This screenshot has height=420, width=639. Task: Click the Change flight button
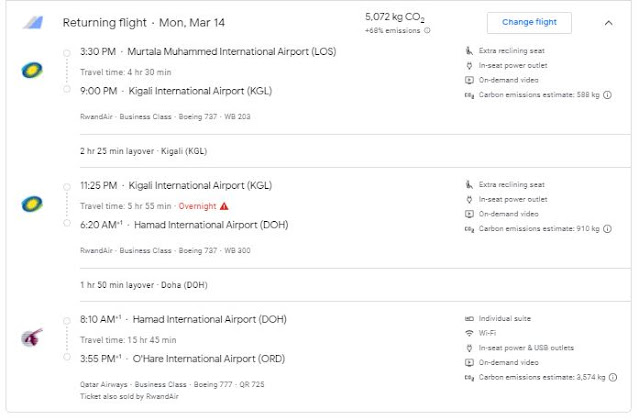(528, 22)
